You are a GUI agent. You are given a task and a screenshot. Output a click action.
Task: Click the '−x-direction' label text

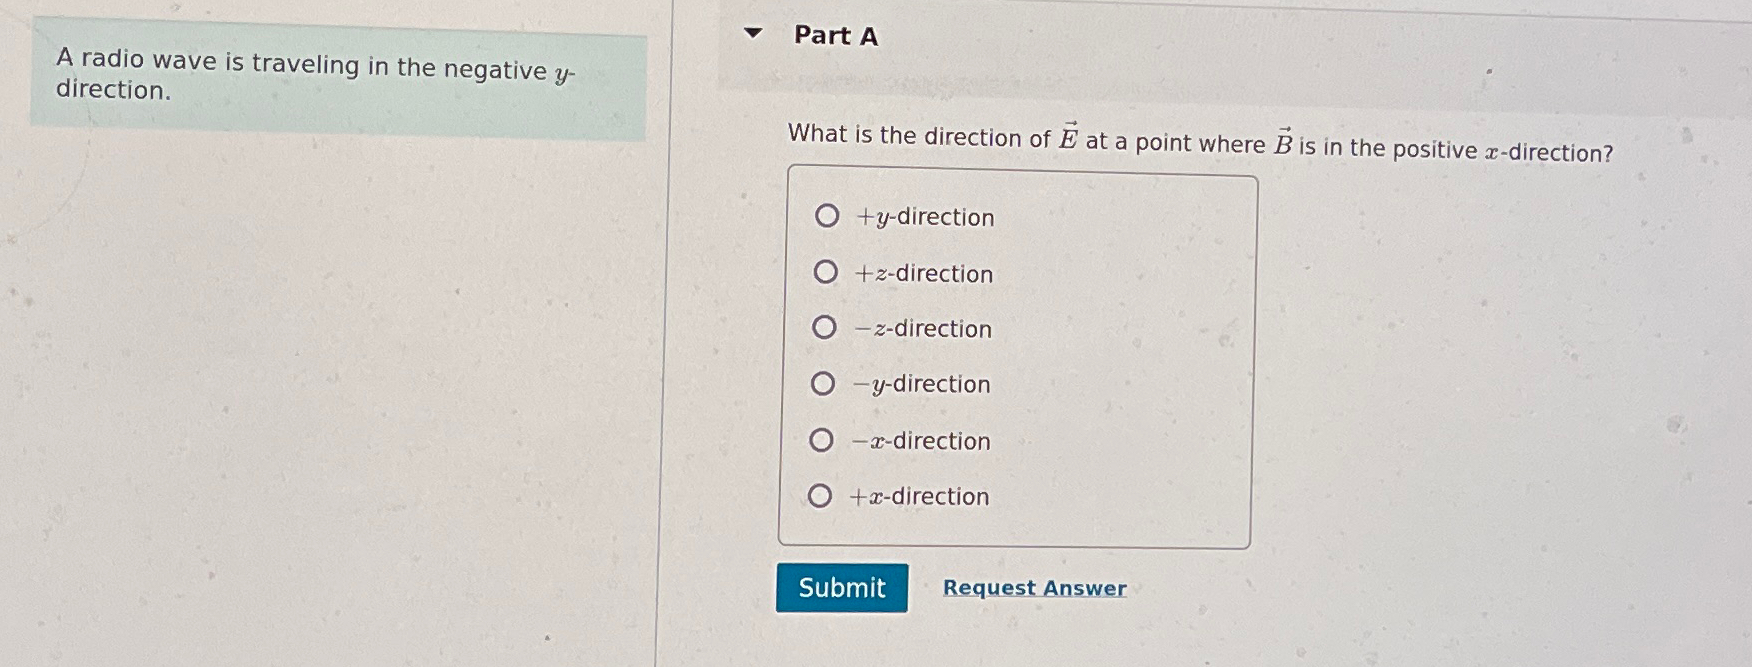point(921,441)
